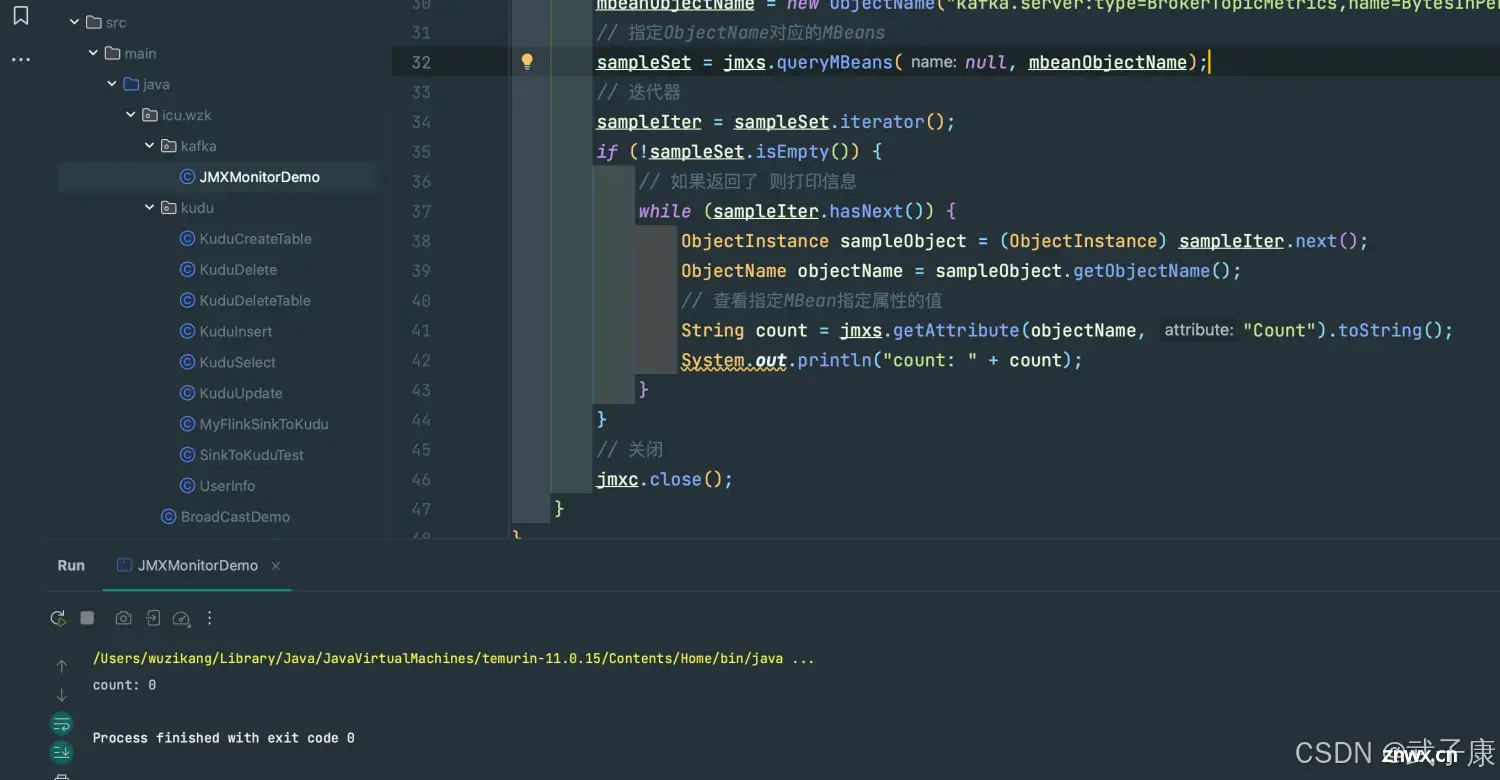Viewport: 1500px width, 780px height.
Task: Click queryMBeans method call on line 32
Action: pos(833,62)
